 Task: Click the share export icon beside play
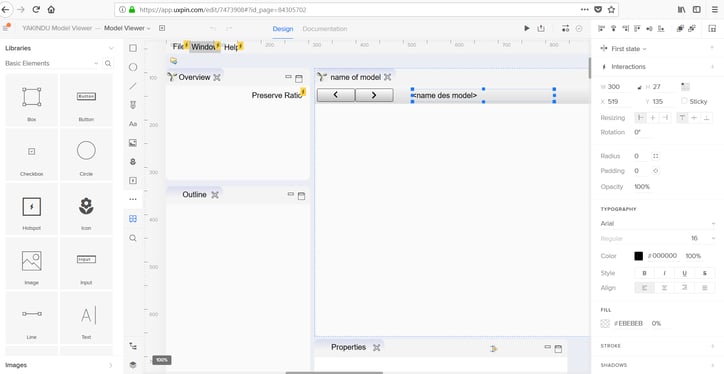541,28
